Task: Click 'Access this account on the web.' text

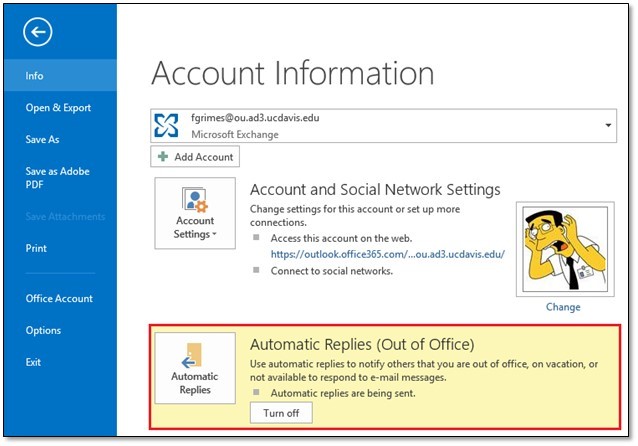Action: 341,238
